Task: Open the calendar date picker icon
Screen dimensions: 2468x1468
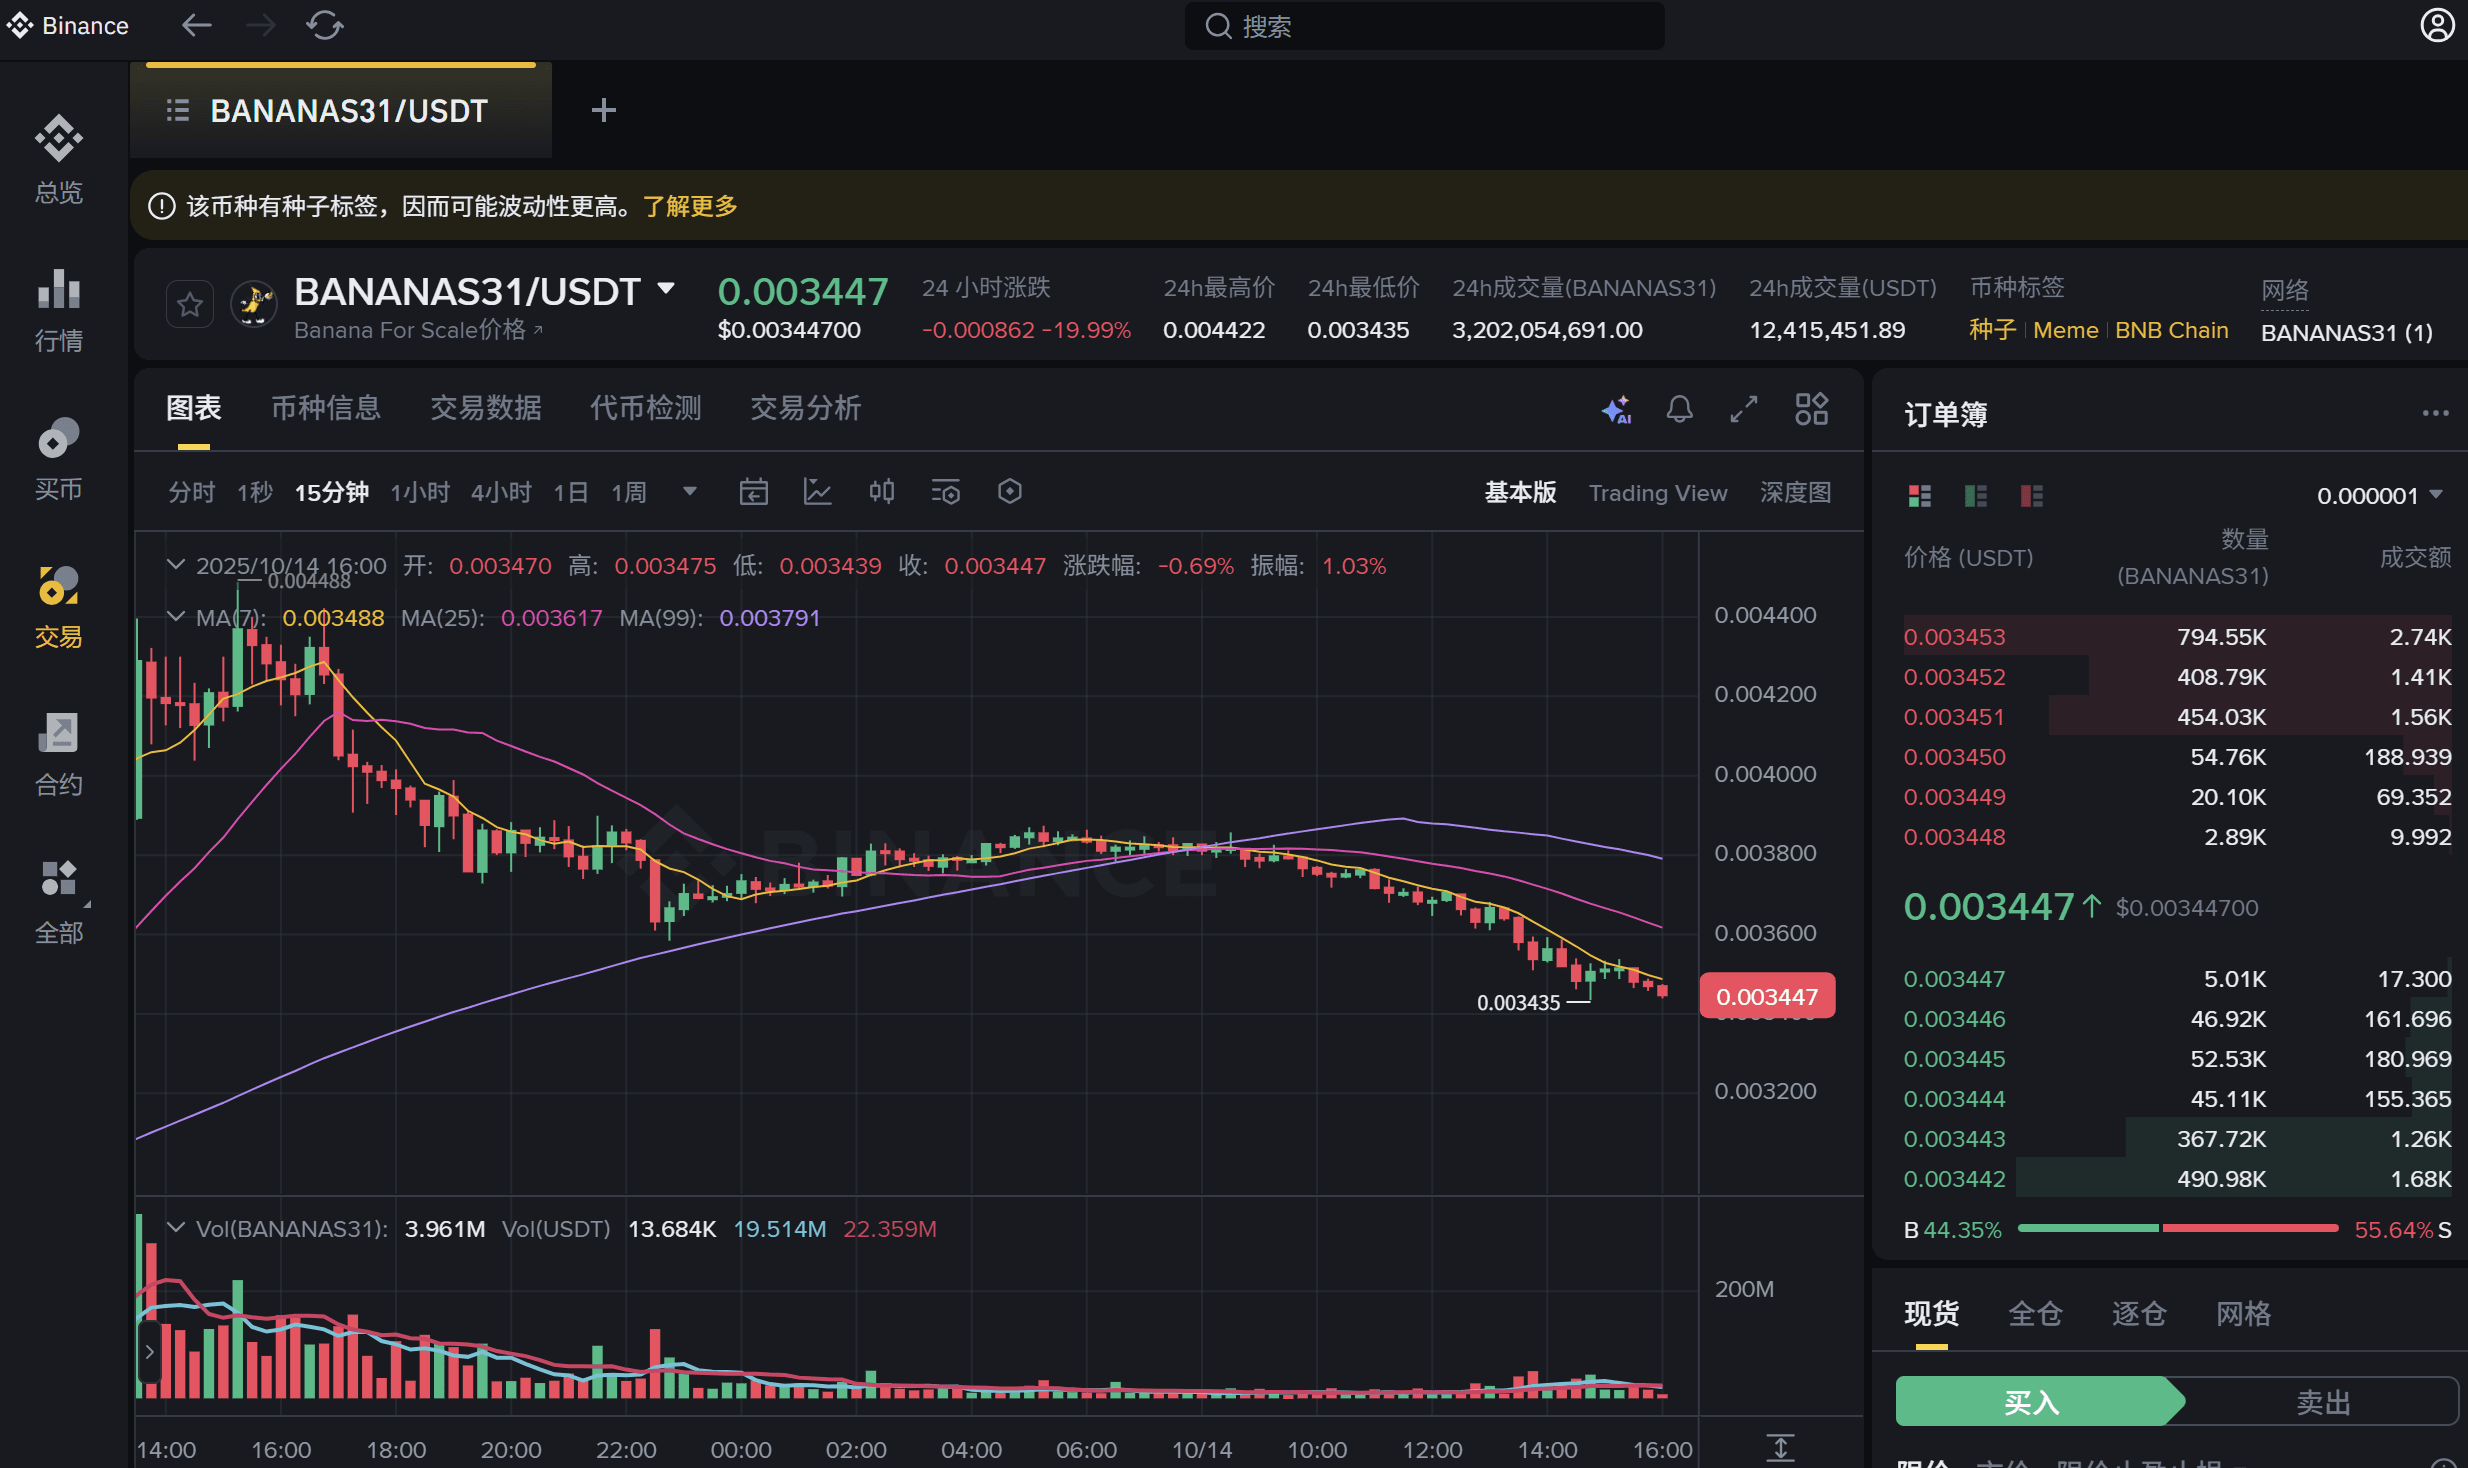Action: 753,492
